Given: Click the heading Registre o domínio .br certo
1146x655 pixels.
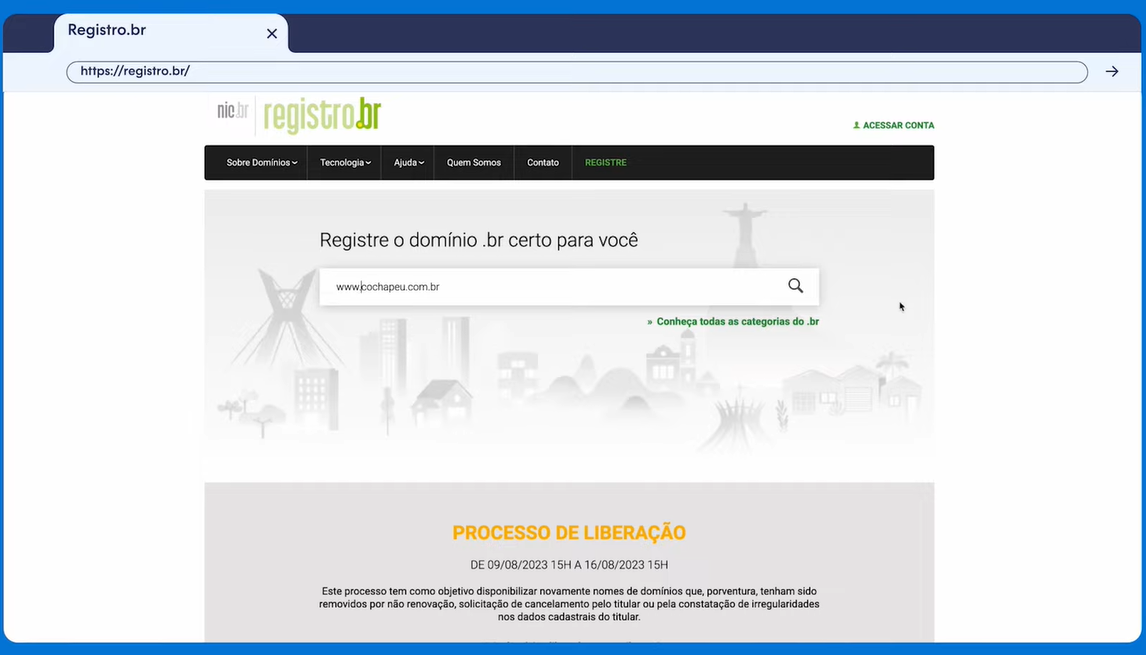Looking at the screenshot, I should pos(479,240).
